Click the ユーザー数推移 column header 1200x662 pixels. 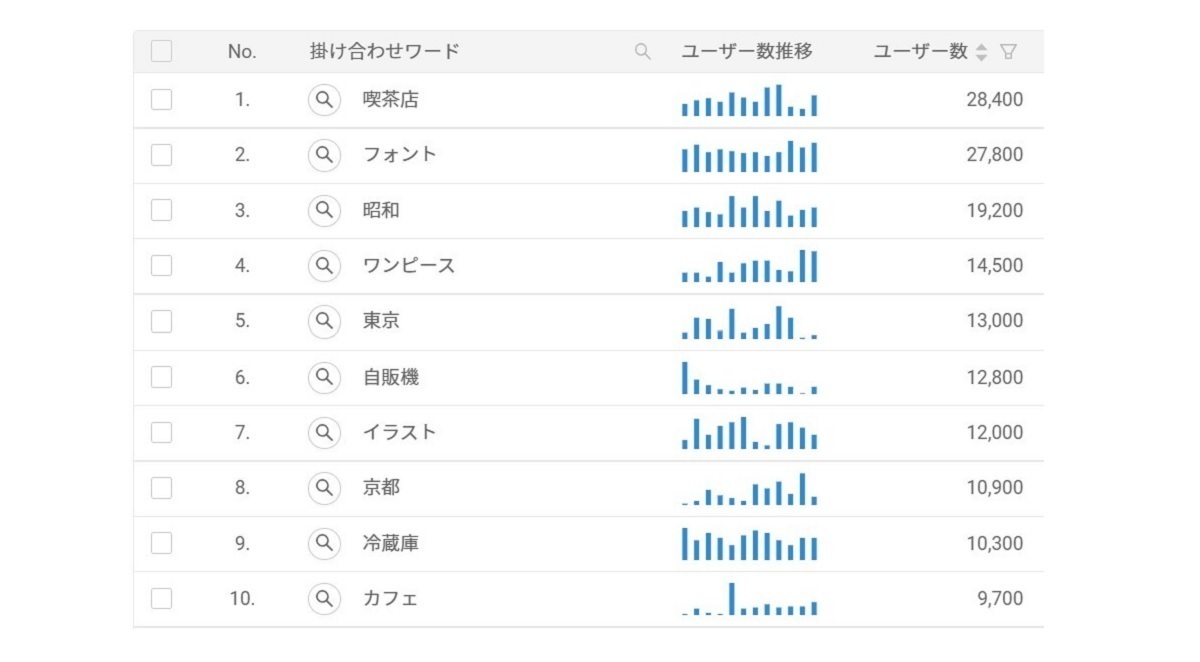[x=746, y=52]
